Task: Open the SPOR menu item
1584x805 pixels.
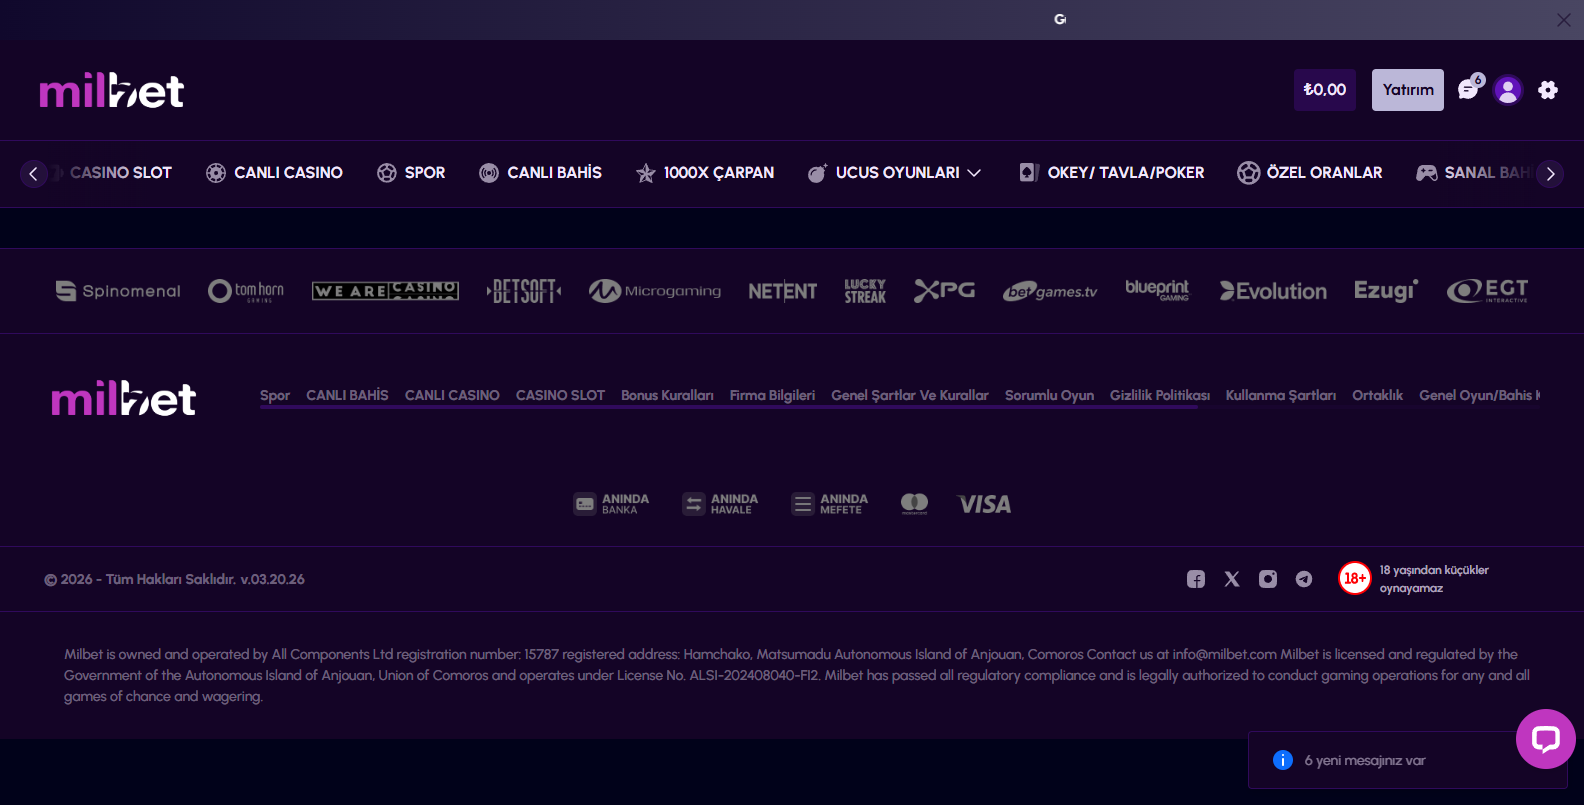Action: point(411,173)
